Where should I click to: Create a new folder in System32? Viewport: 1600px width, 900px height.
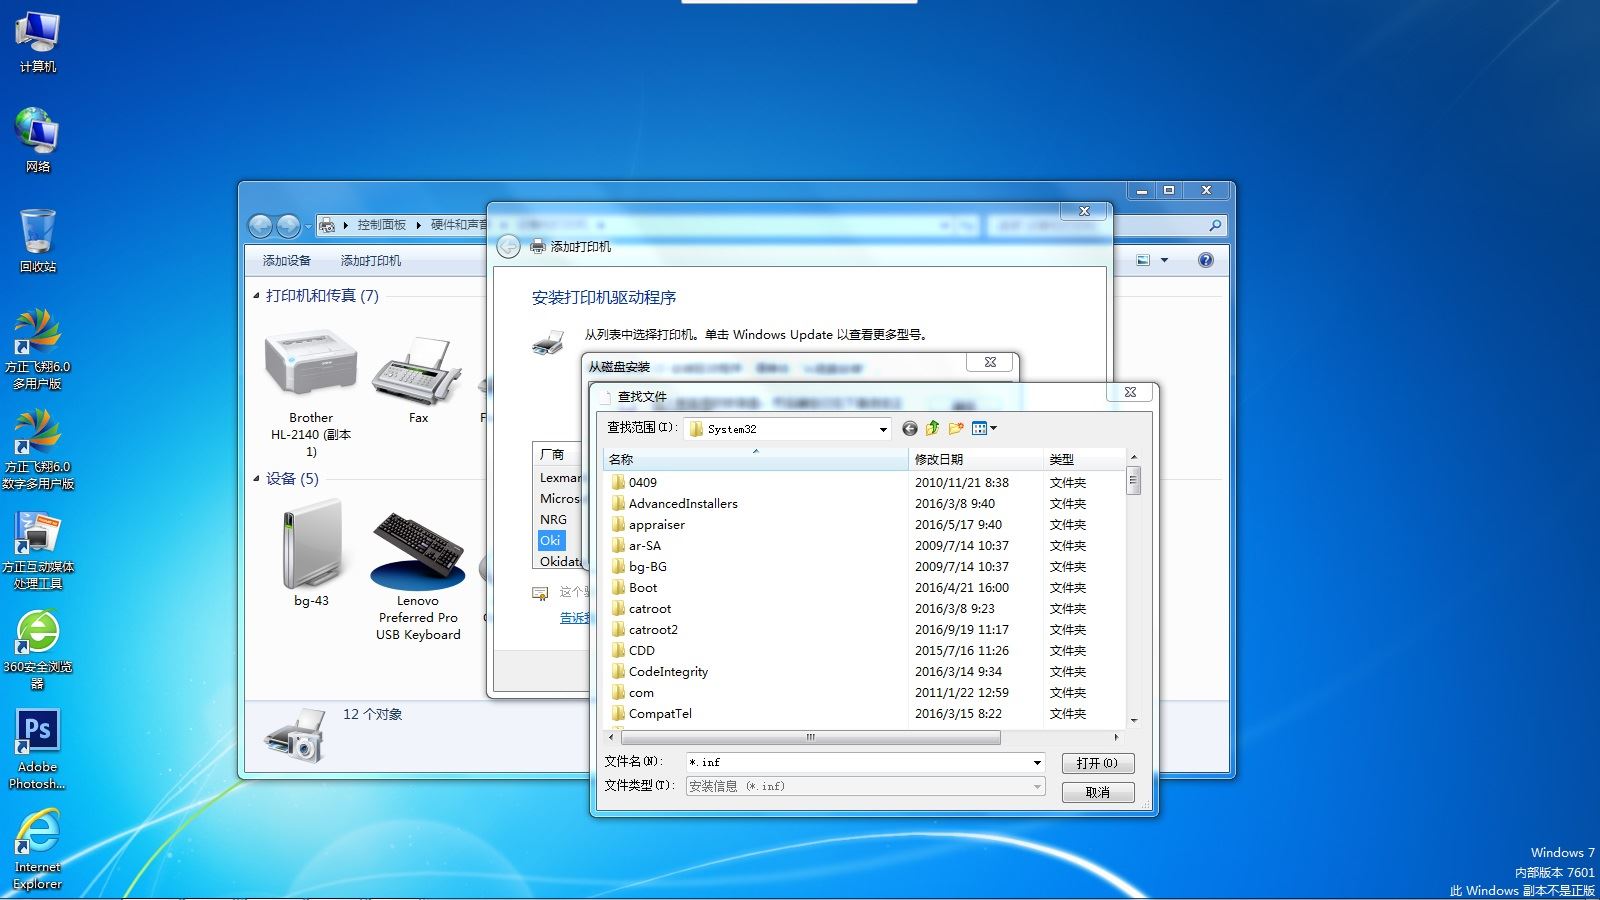pos(956,429)
